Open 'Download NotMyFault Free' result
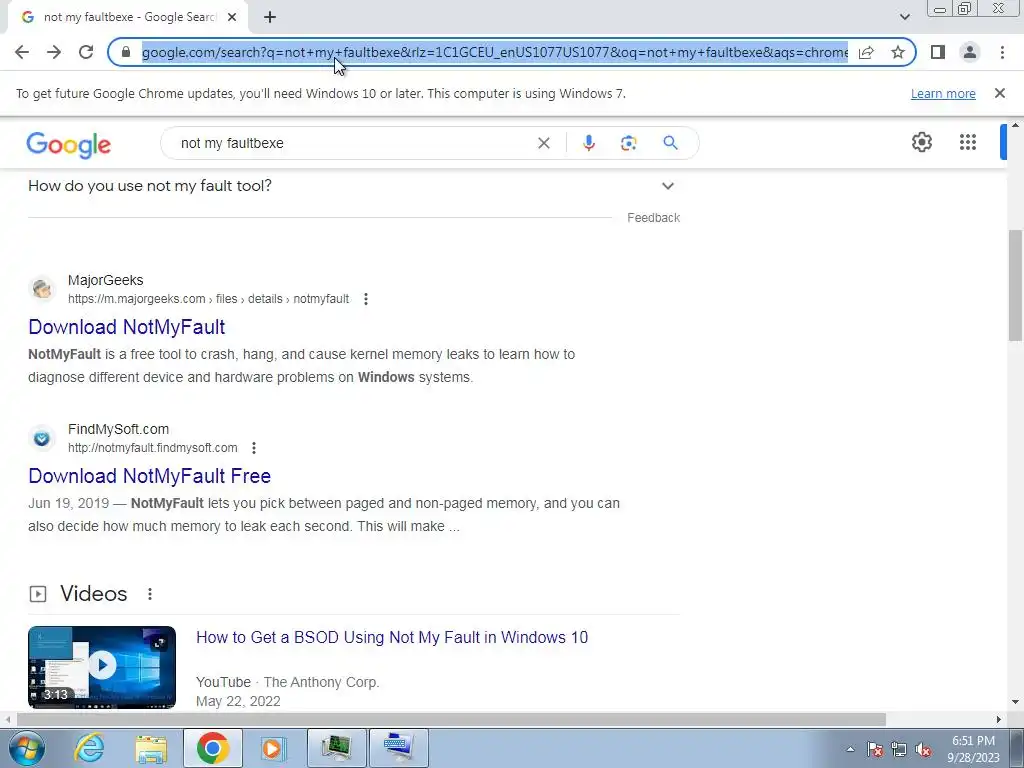The image size is (1024, 768). [150, 475]
